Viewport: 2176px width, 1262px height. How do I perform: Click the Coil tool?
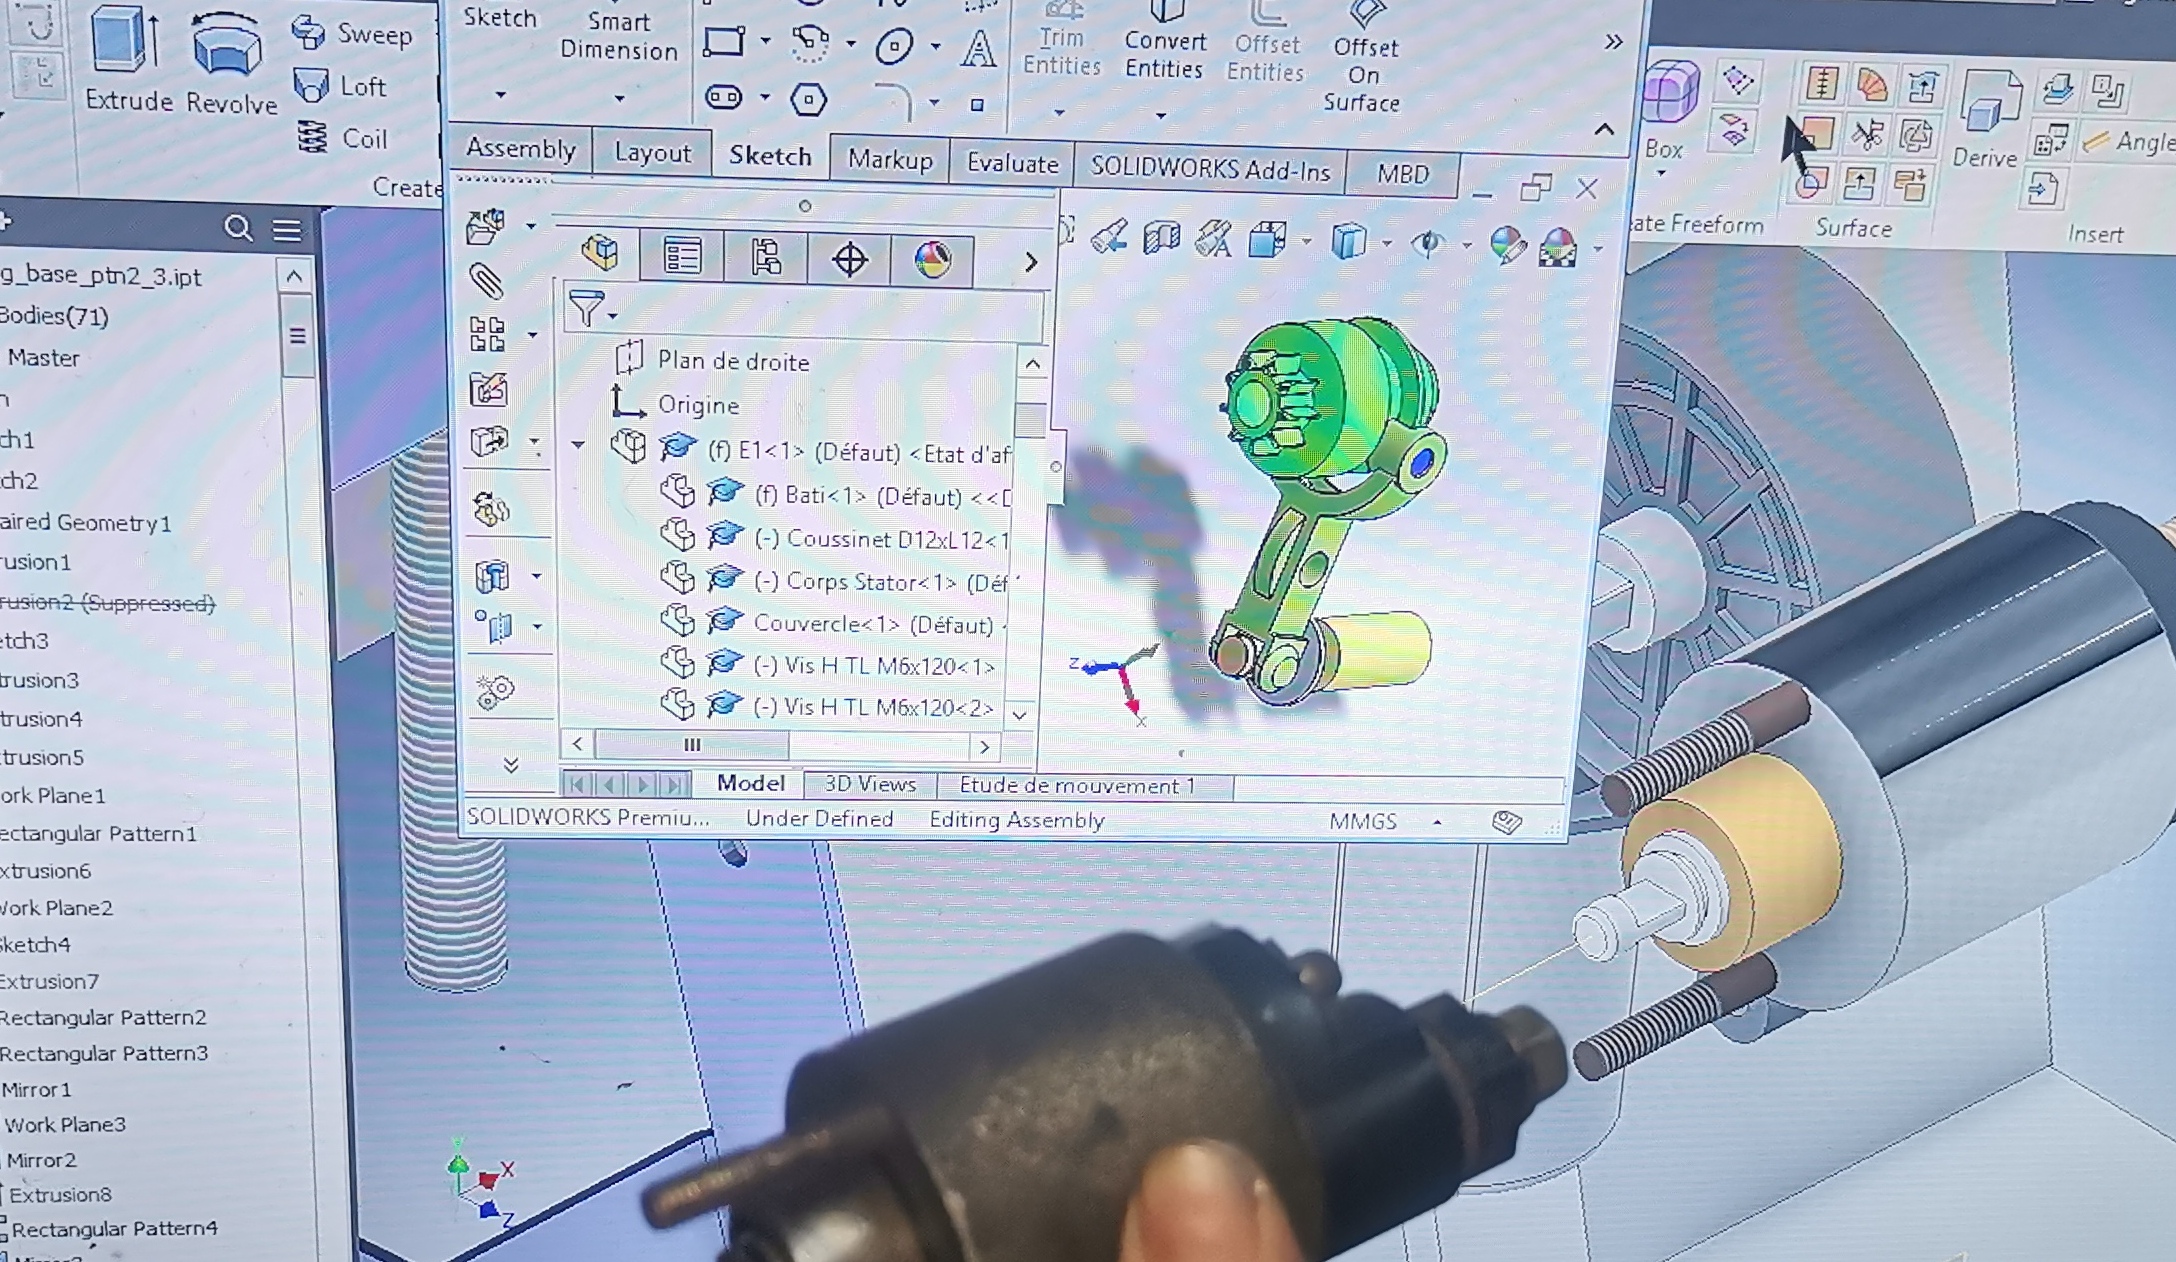click(342, 138)
